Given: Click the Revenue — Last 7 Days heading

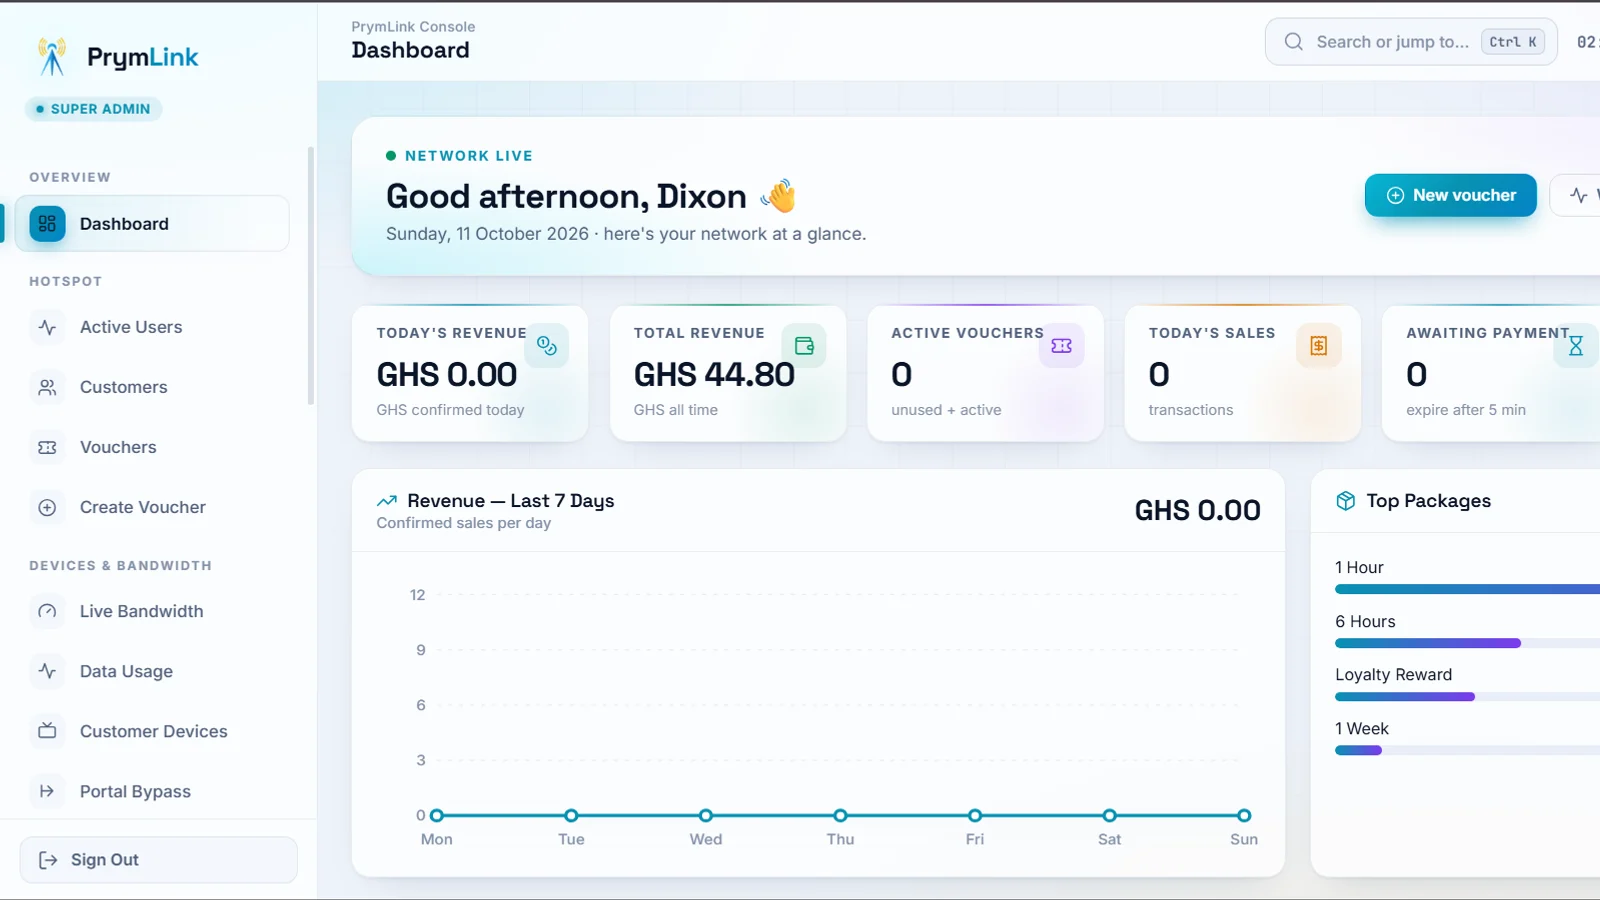Looking at the screenshot, I should pos(510,501).
